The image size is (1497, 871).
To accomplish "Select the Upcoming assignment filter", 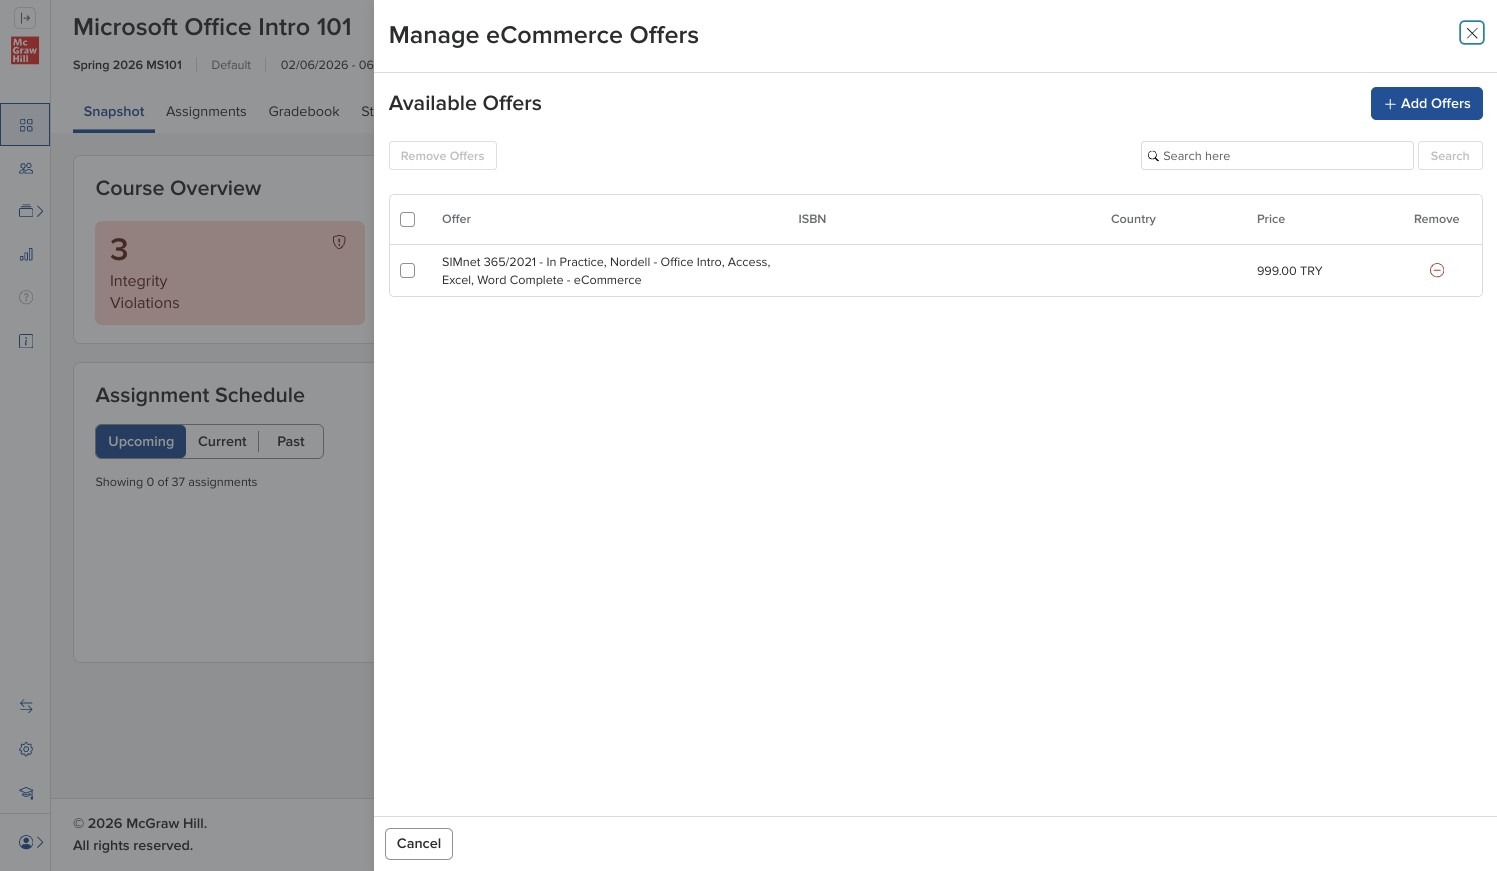I will 141,442.
